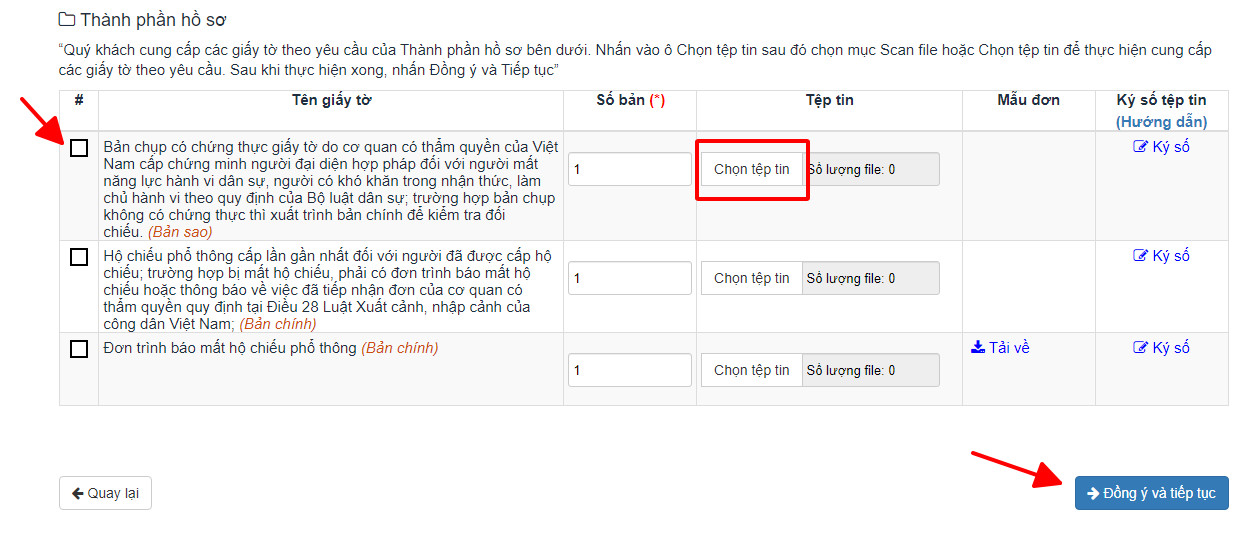Open Ký số for Đơn trình báo row

[x=1161, y=348]
